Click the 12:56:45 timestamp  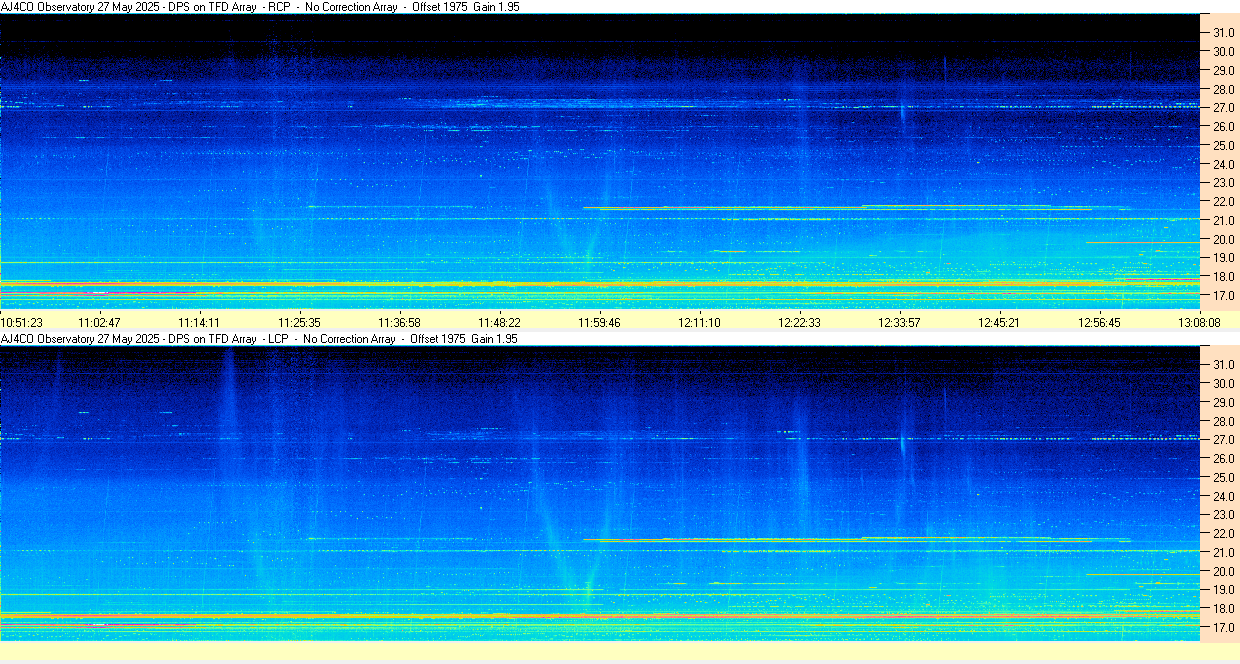pyautogui.click(x=1100, y=322)
